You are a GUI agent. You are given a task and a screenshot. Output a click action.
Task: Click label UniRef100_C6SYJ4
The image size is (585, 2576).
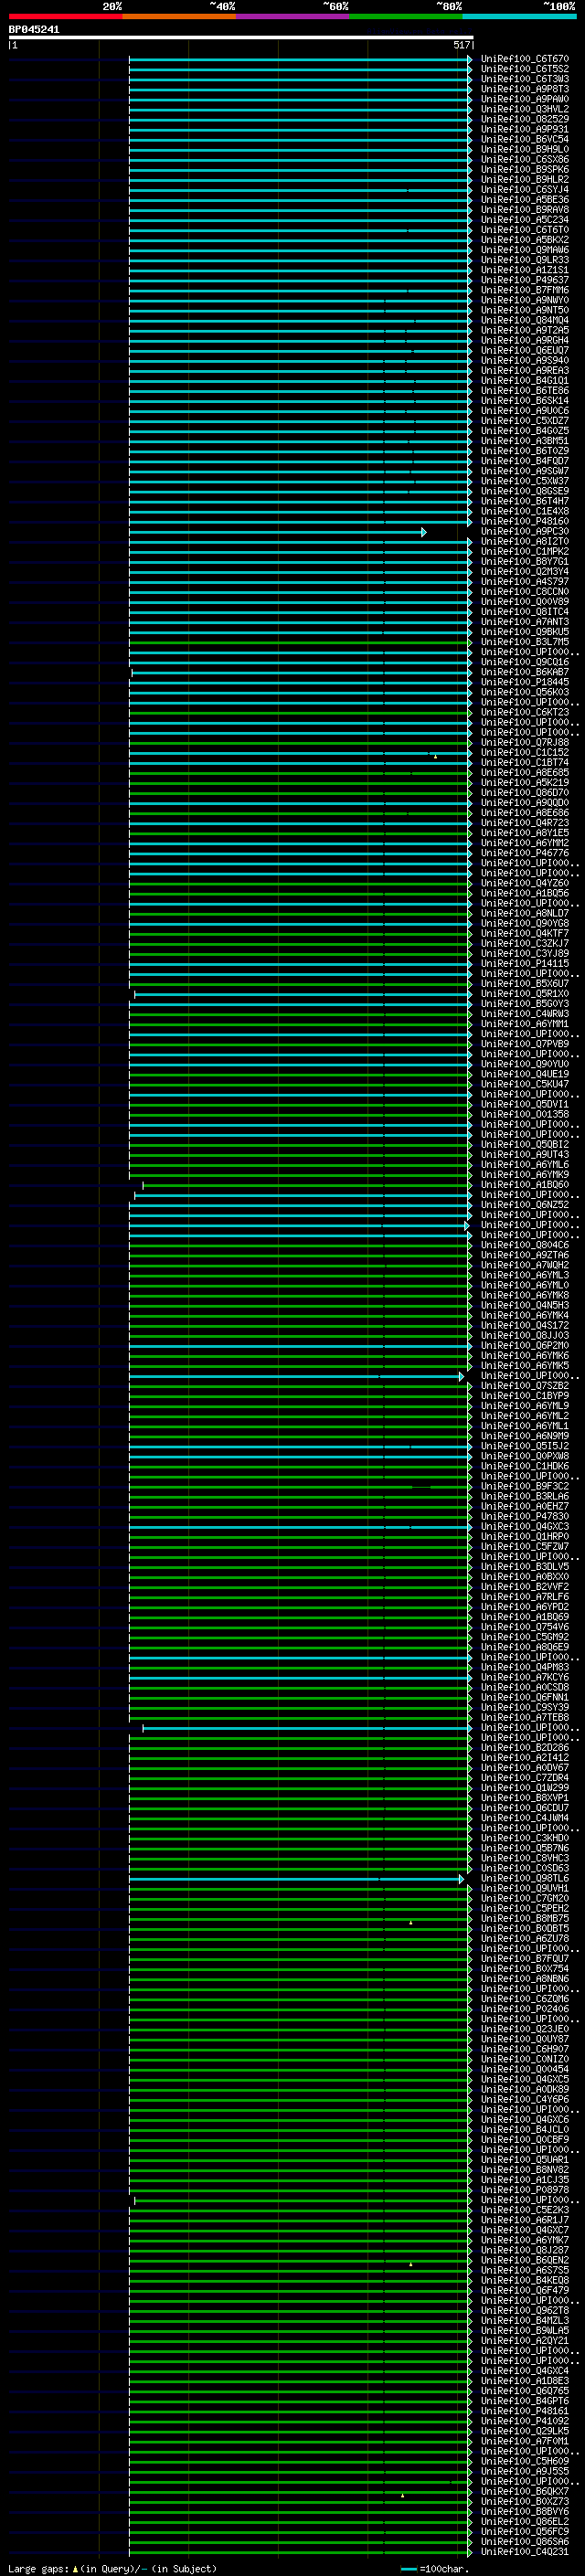point(524,190)
